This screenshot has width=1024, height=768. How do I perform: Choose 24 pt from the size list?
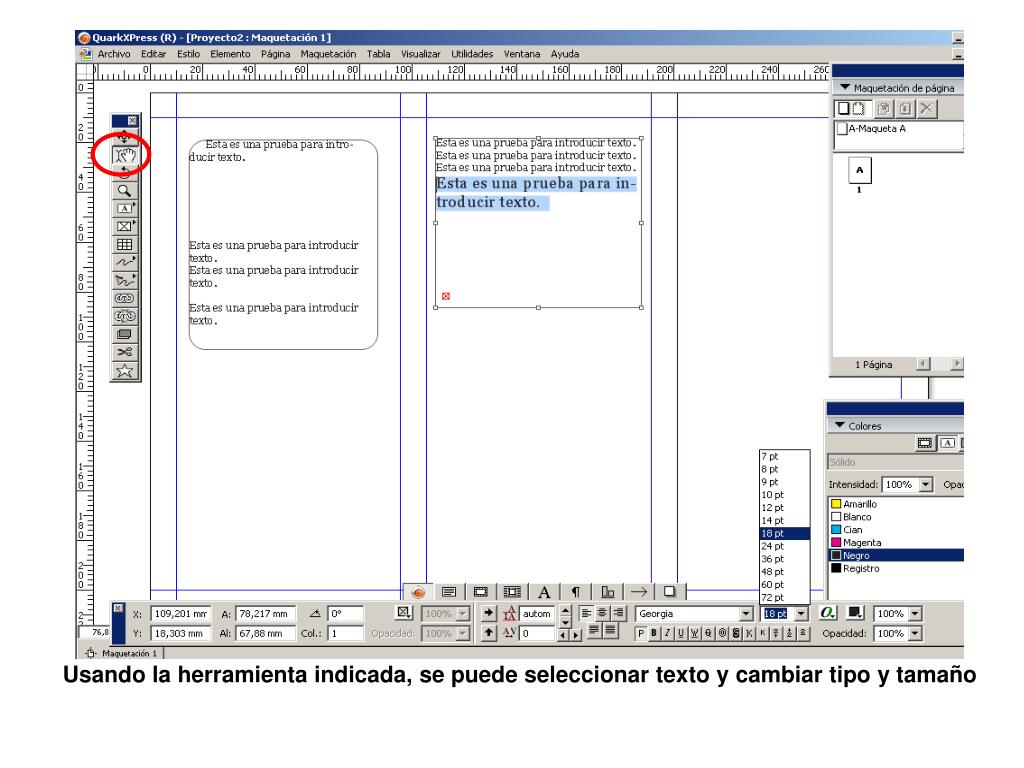pyautogui.click(x=784, y=546)
